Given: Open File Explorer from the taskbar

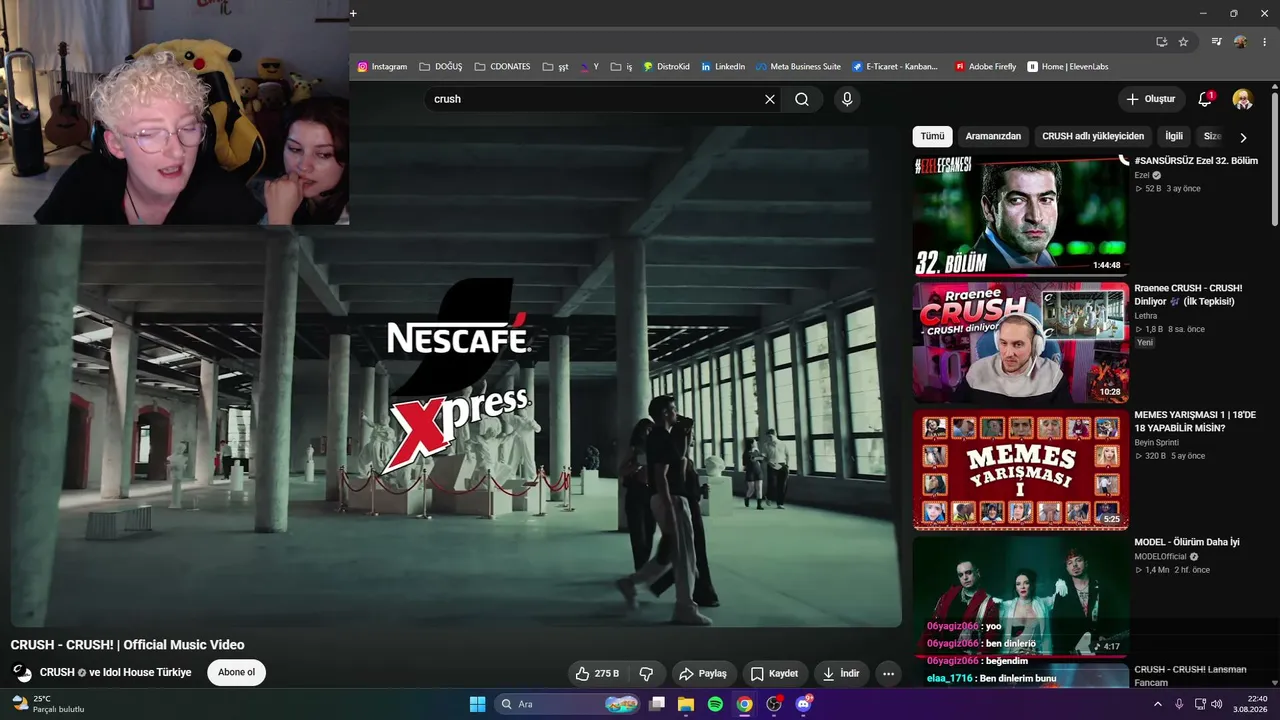Looking at the screenshot, I should (686, 704).
